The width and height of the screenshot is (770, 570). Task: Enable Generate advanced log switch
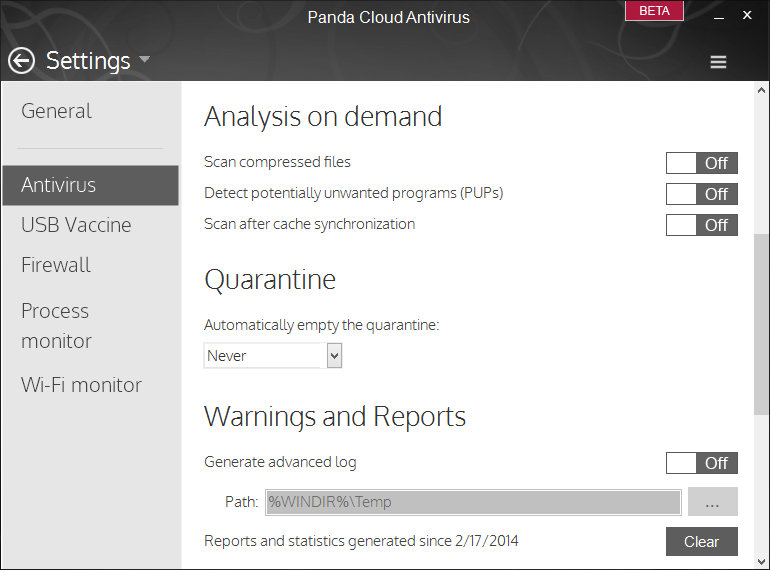(701, 463)
